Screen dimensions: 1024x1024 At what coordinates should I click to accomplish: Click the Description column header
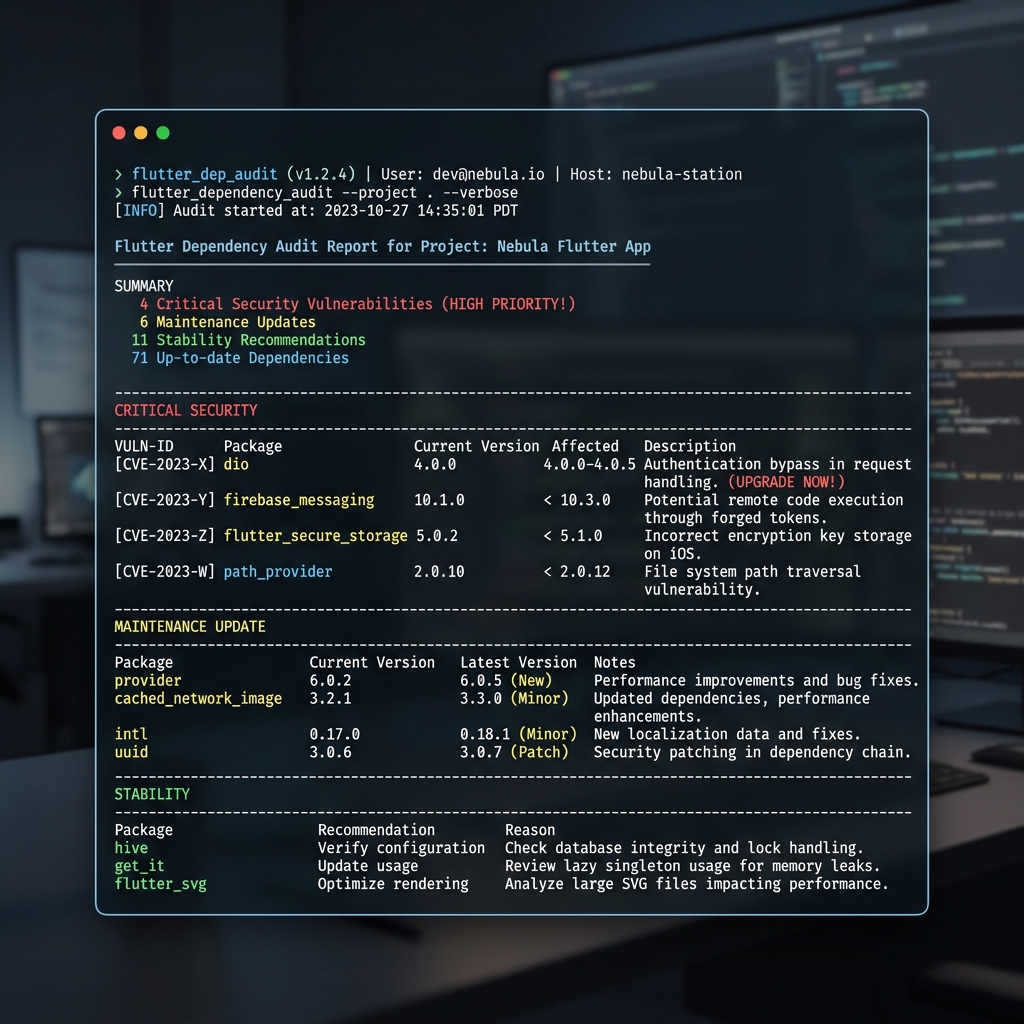coord(690,446)
